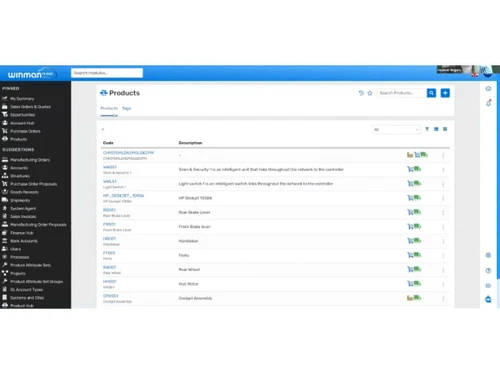Open kebab menu on Light switch row

pos(443,184)
